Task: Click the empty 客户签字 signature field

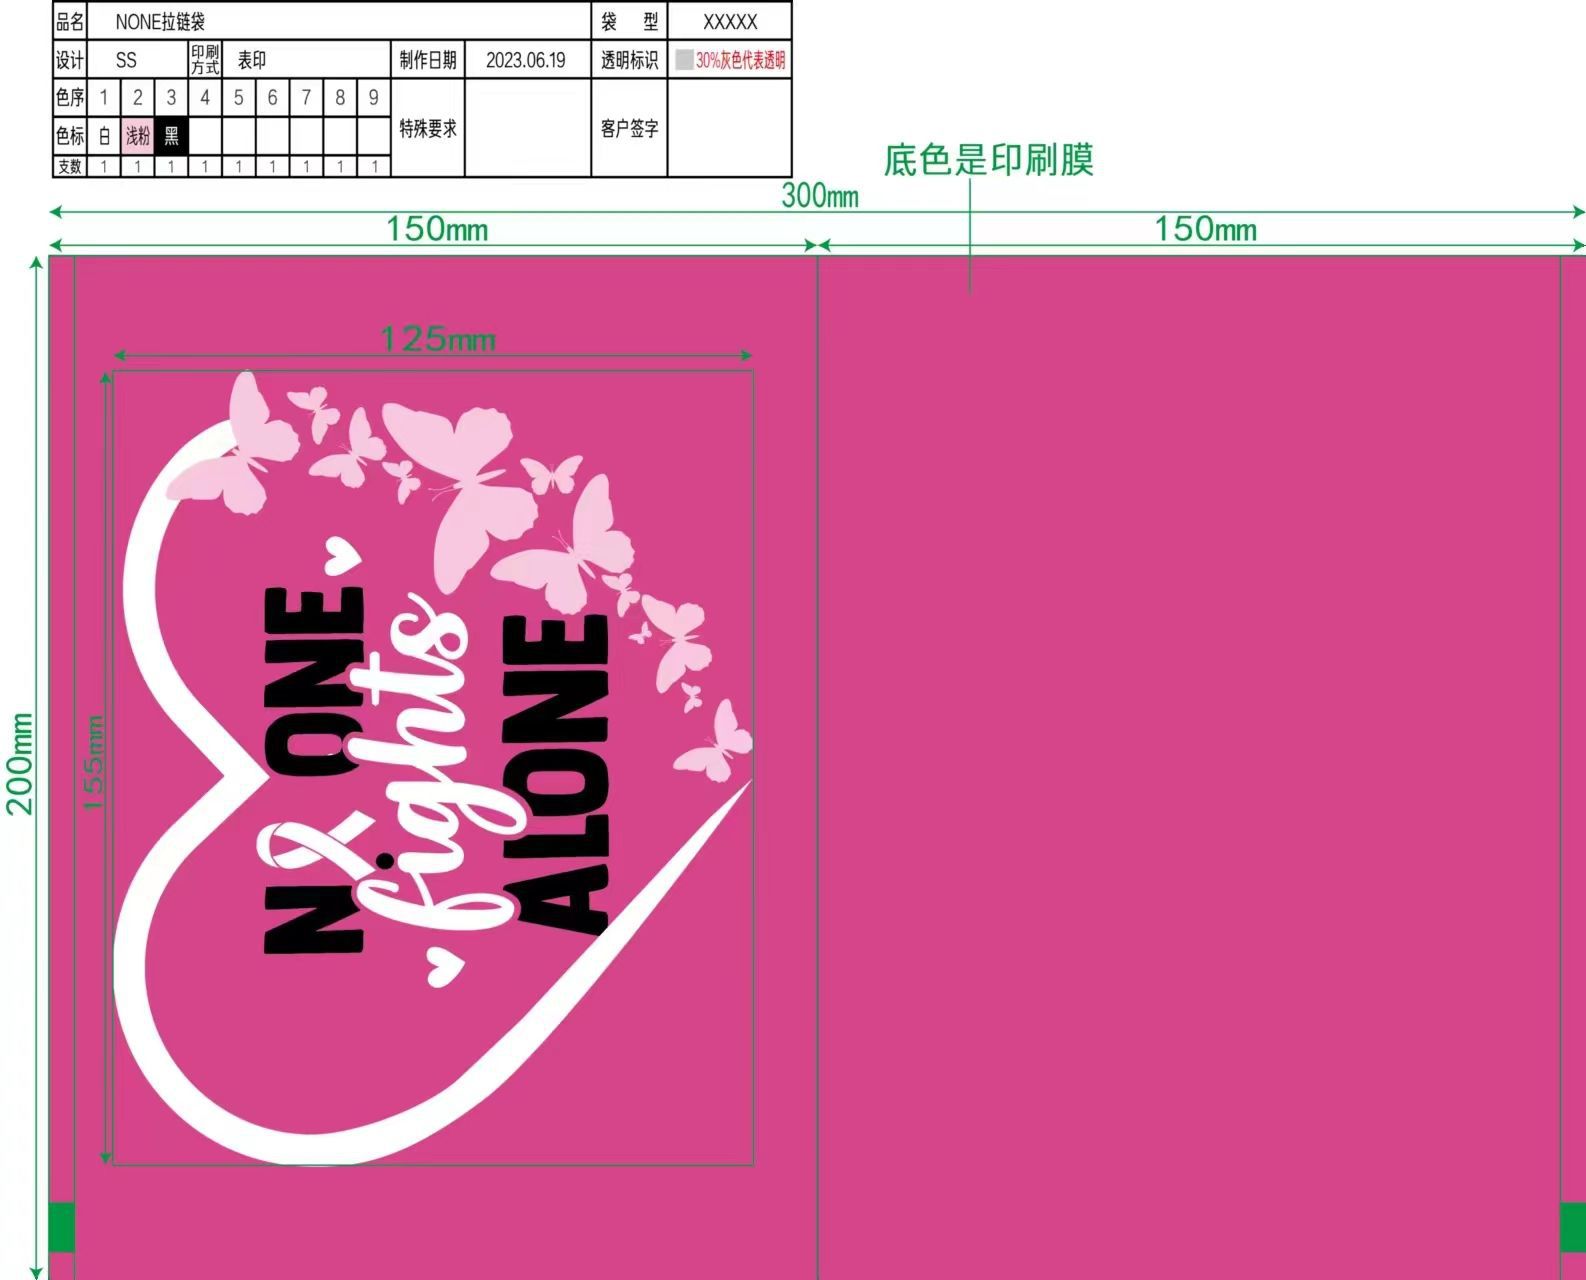Action: [x=729, y=128]
